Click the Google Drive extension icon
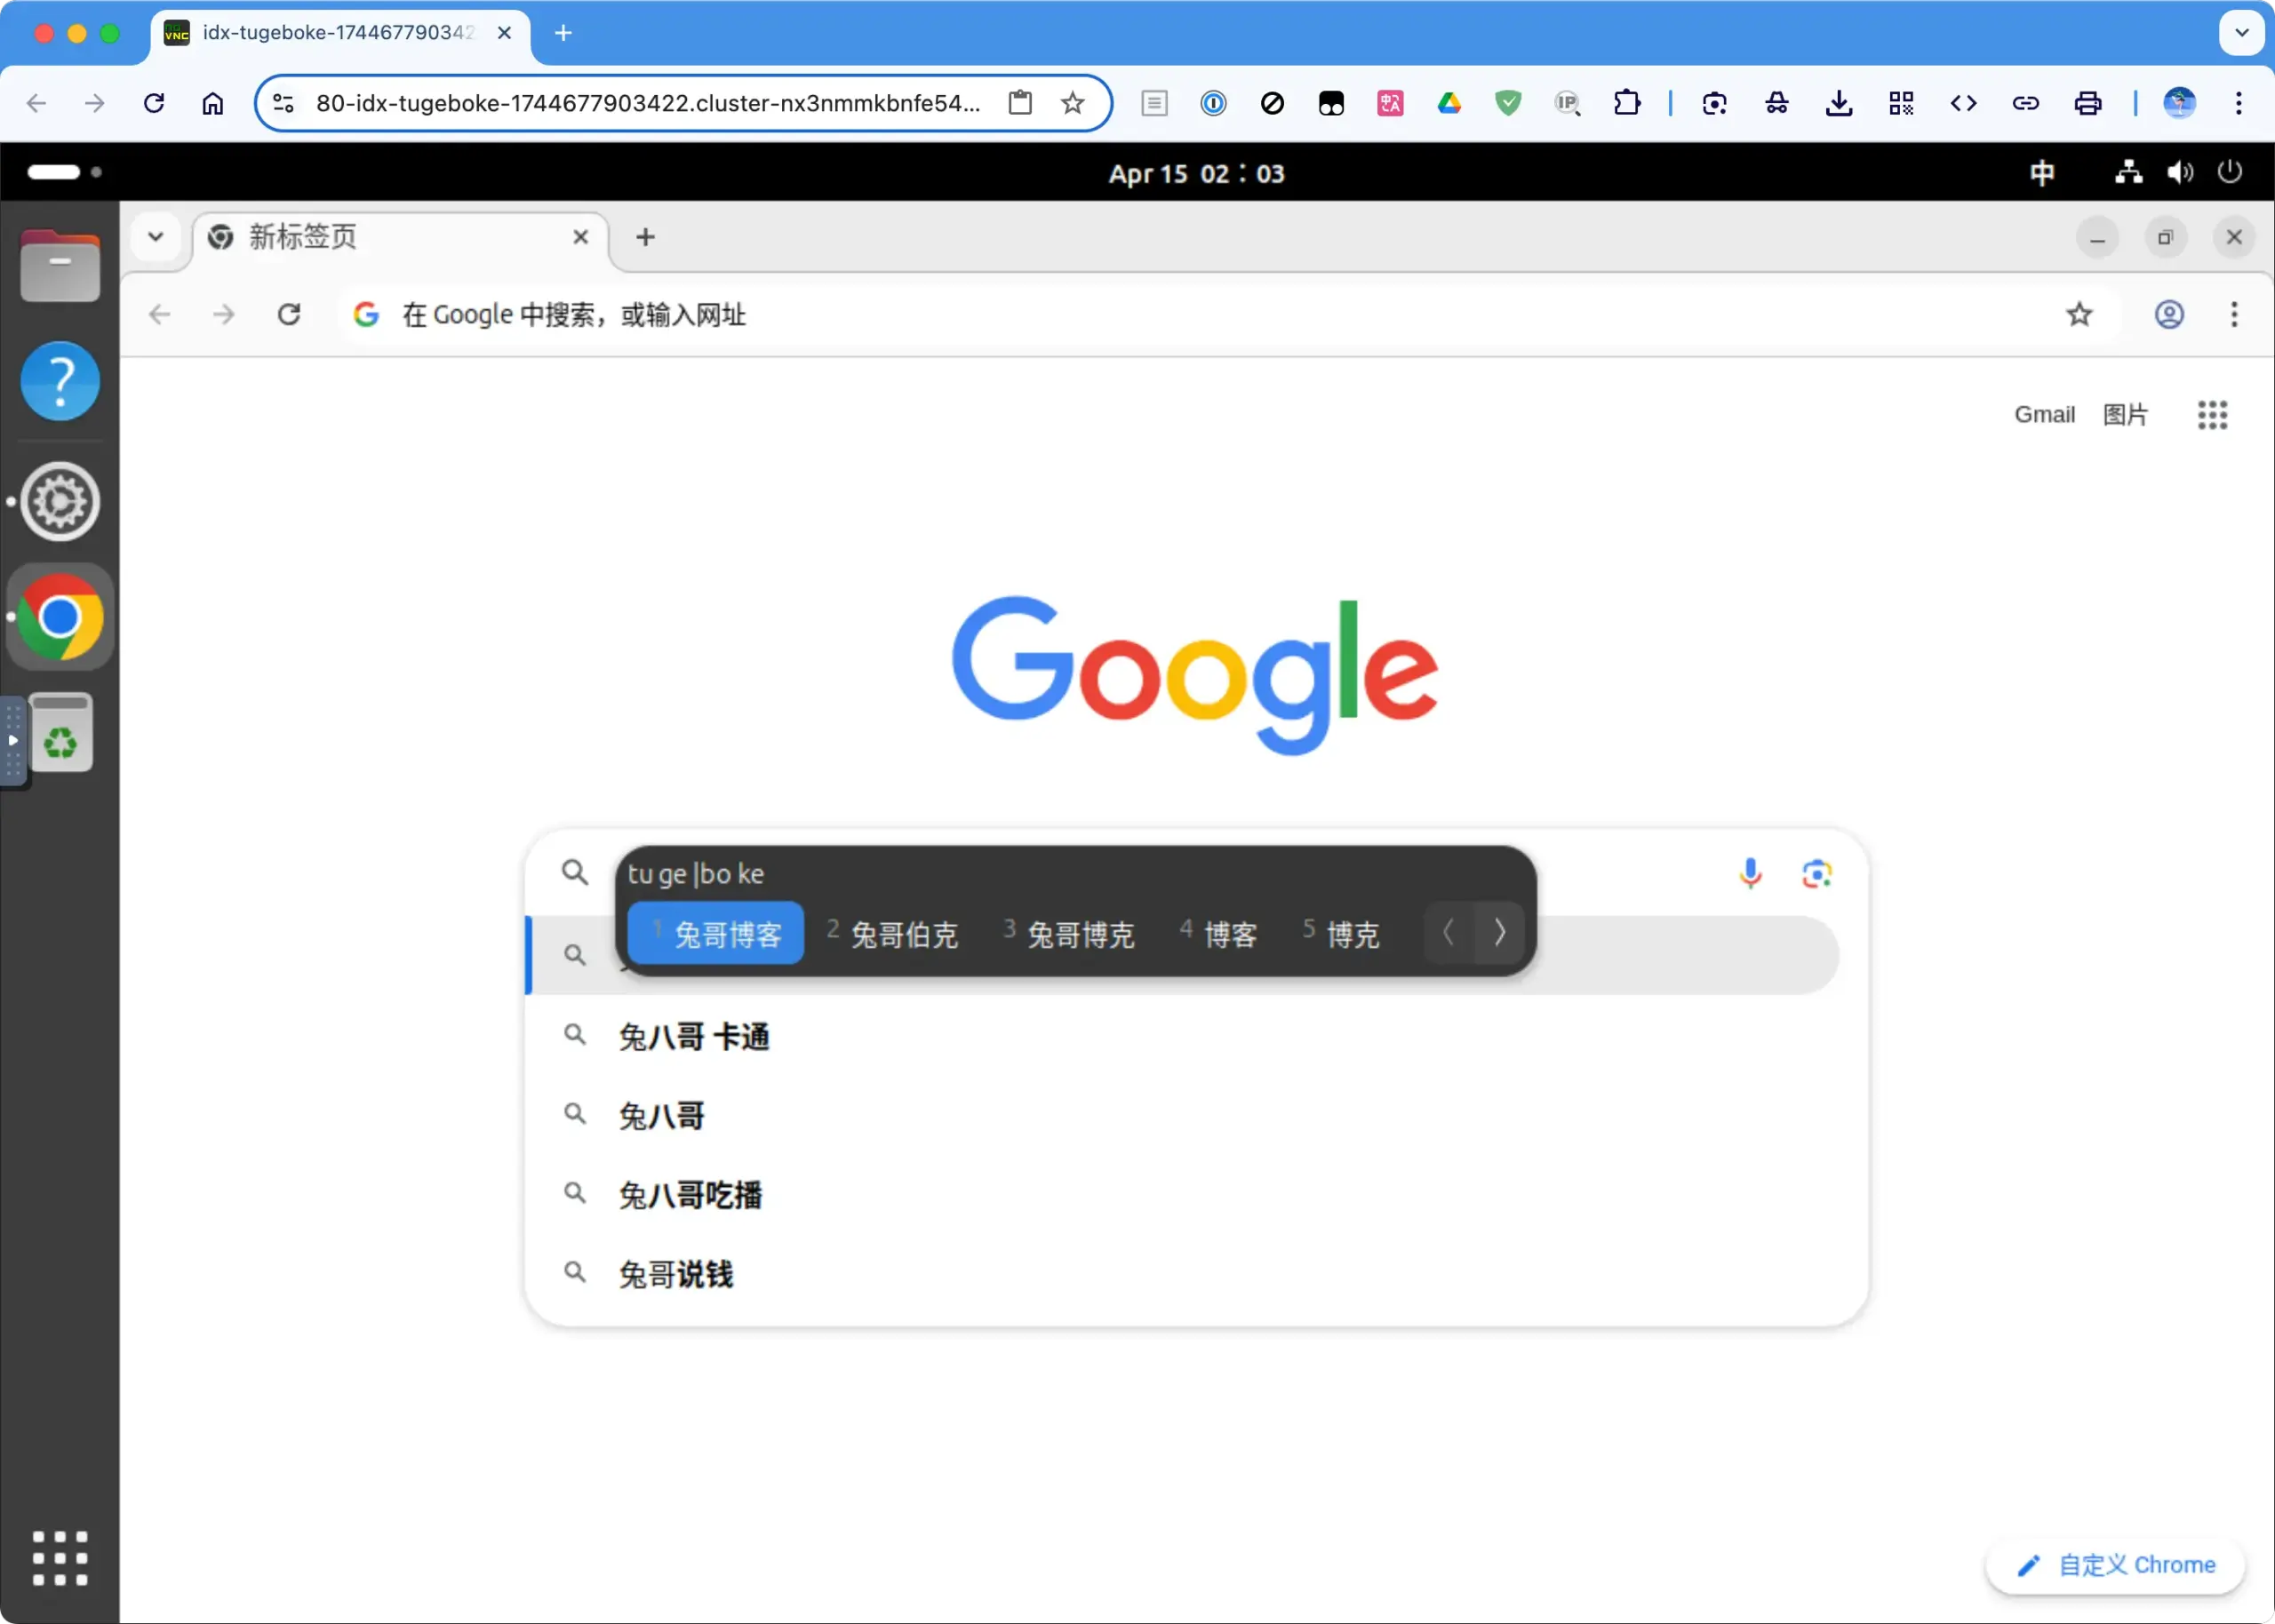The width and height of the screenshot is (2275, 1624). tap(1449, 103)
